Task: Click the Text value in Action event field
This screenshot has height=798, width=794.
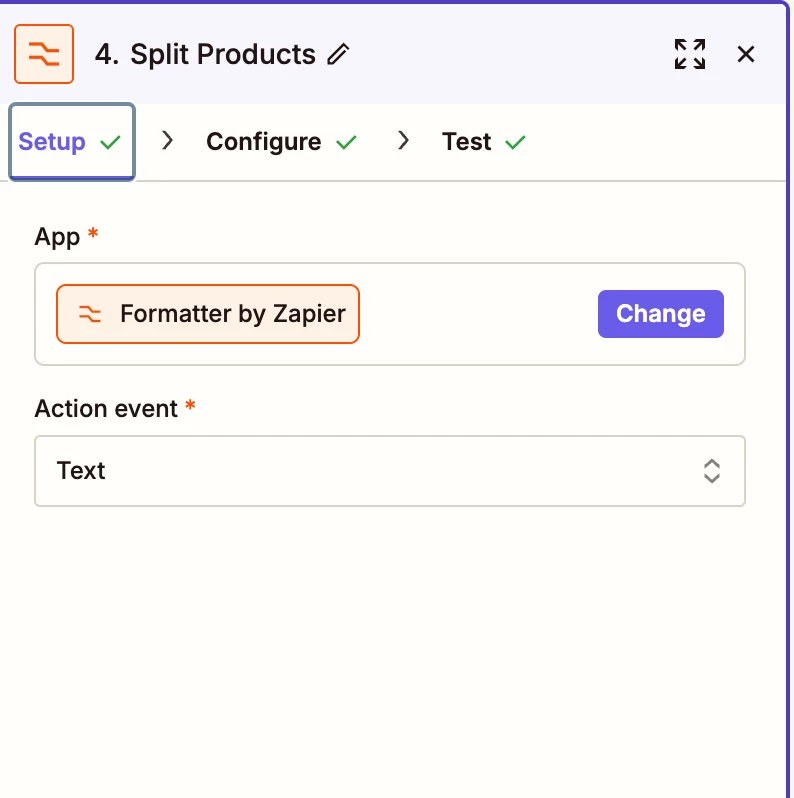Action: tap(82, 471)
